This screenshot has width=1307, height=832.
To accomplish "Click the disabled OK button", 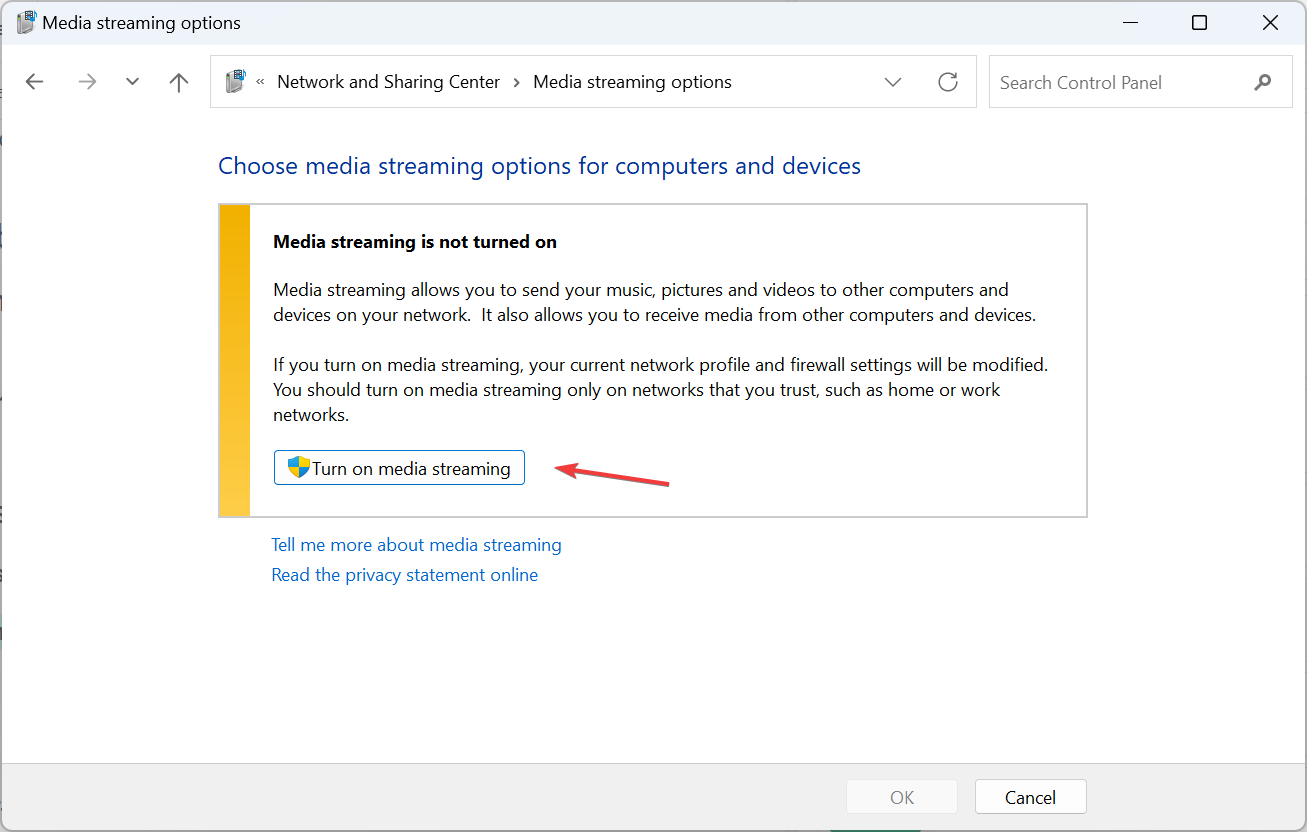I will pos(901,796).
